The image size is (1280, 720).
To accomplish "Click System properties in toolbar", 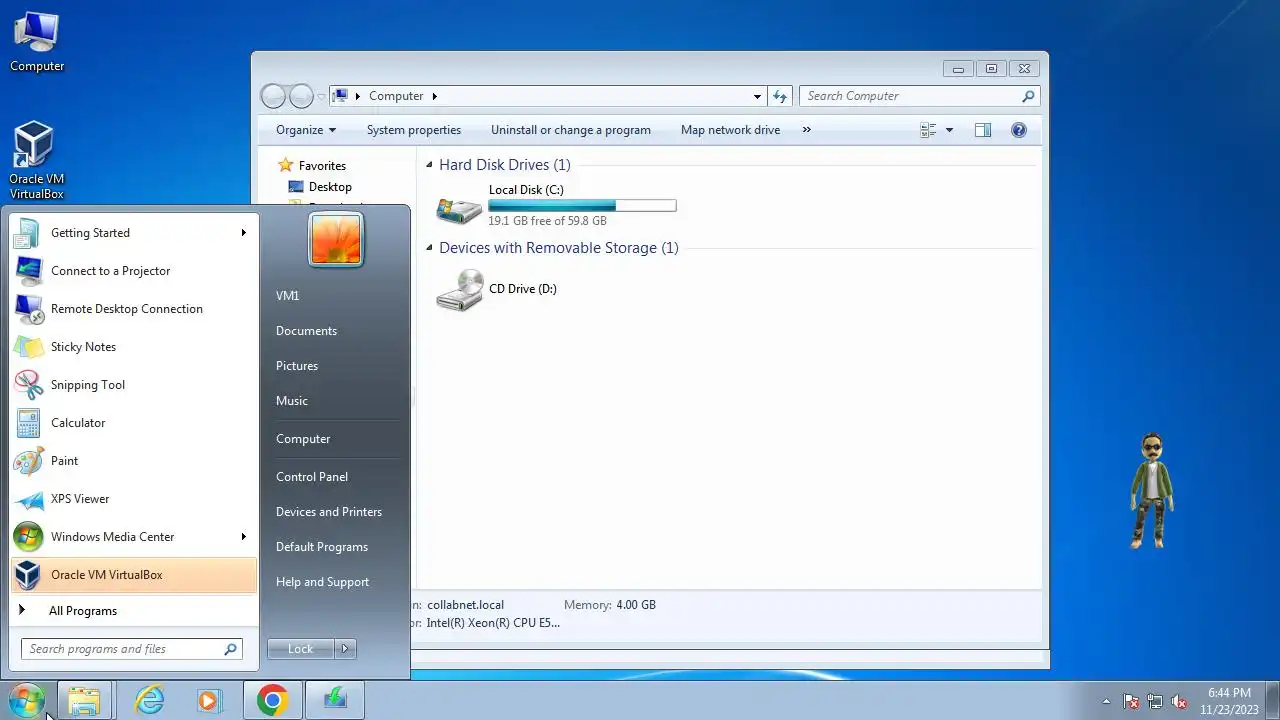I will (414, 130).
